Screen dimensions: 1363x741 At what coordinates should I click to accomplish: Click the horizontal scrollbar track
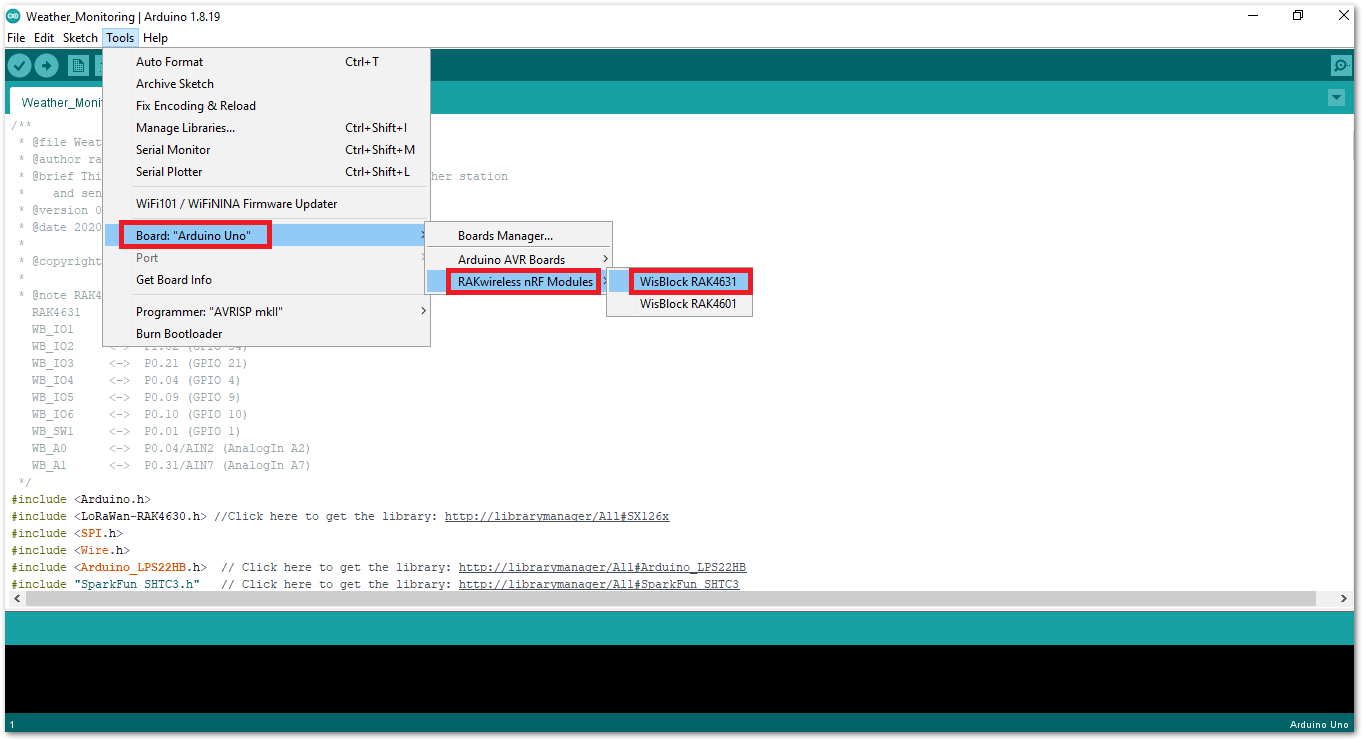(670, 598)
